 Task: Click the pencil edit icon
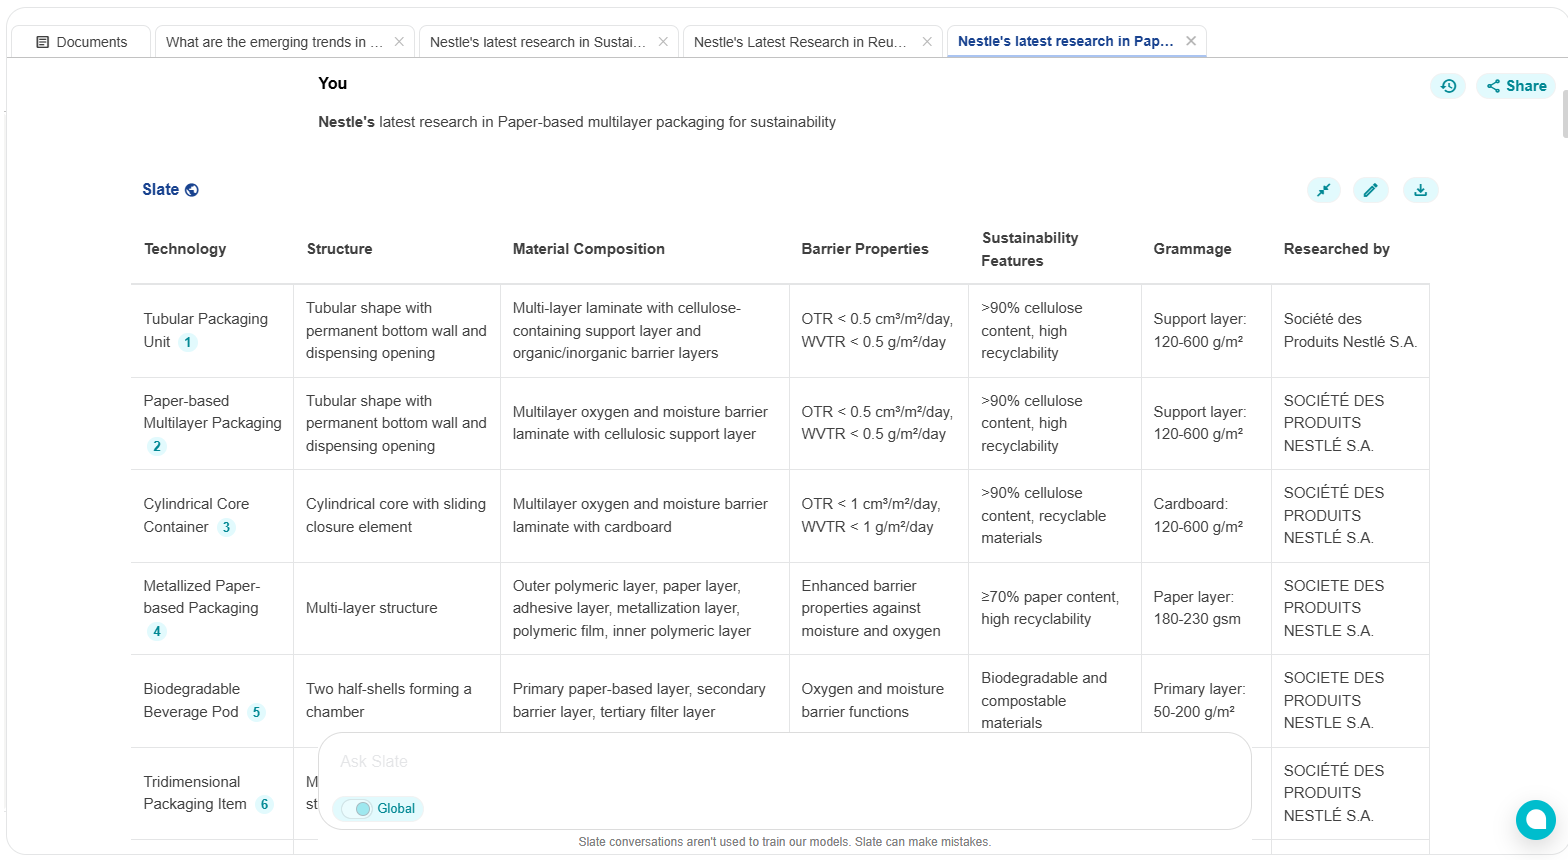(1370, 190)
